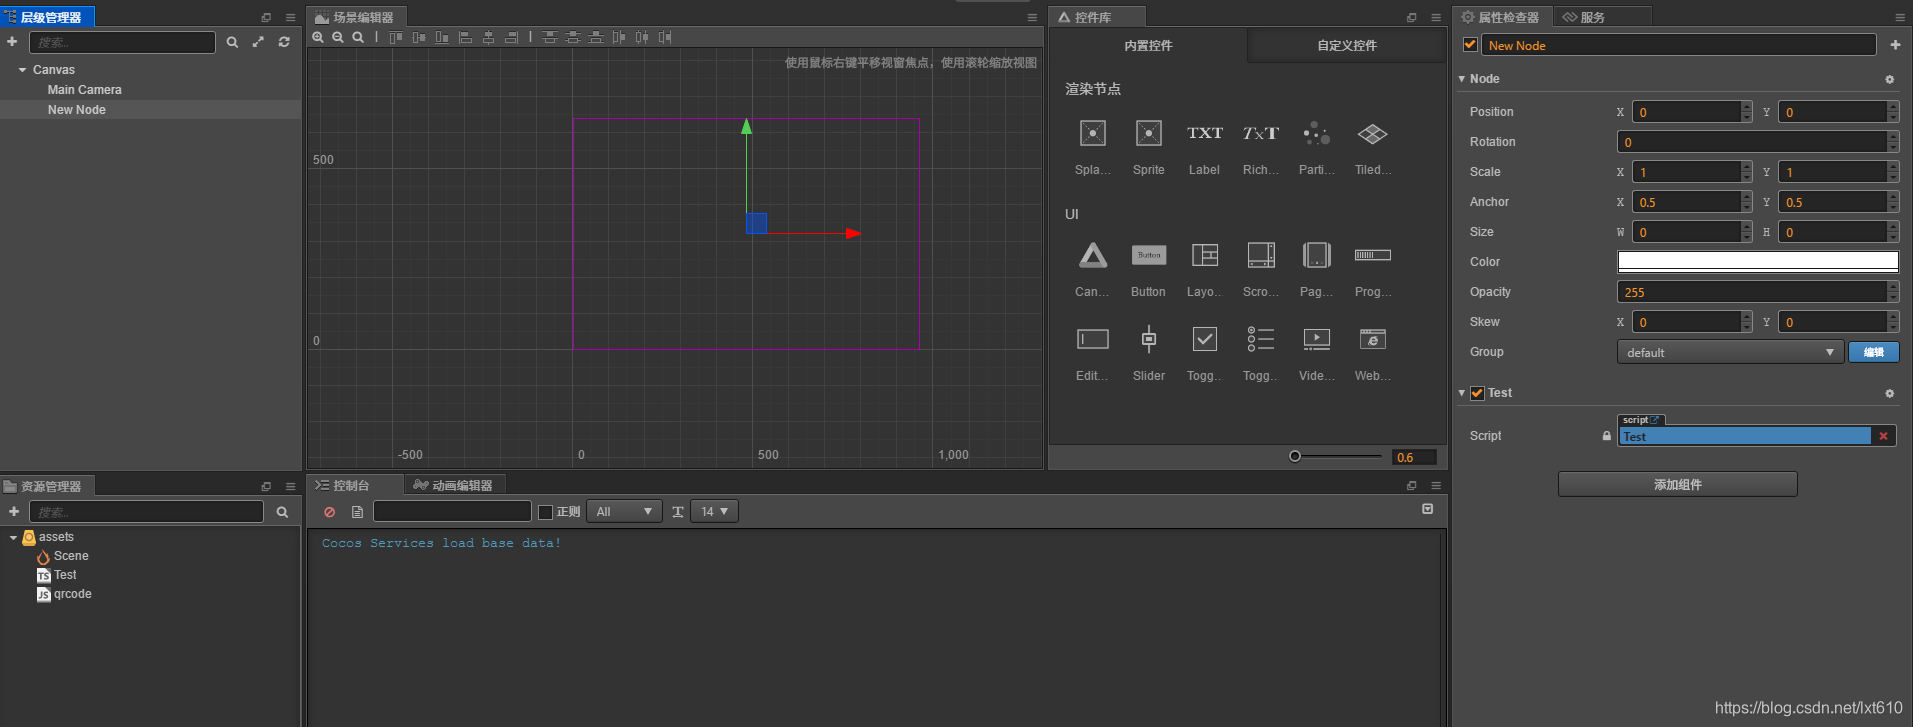
Task: Add a Sprite node from widget library
Action: coord(1149,134)
